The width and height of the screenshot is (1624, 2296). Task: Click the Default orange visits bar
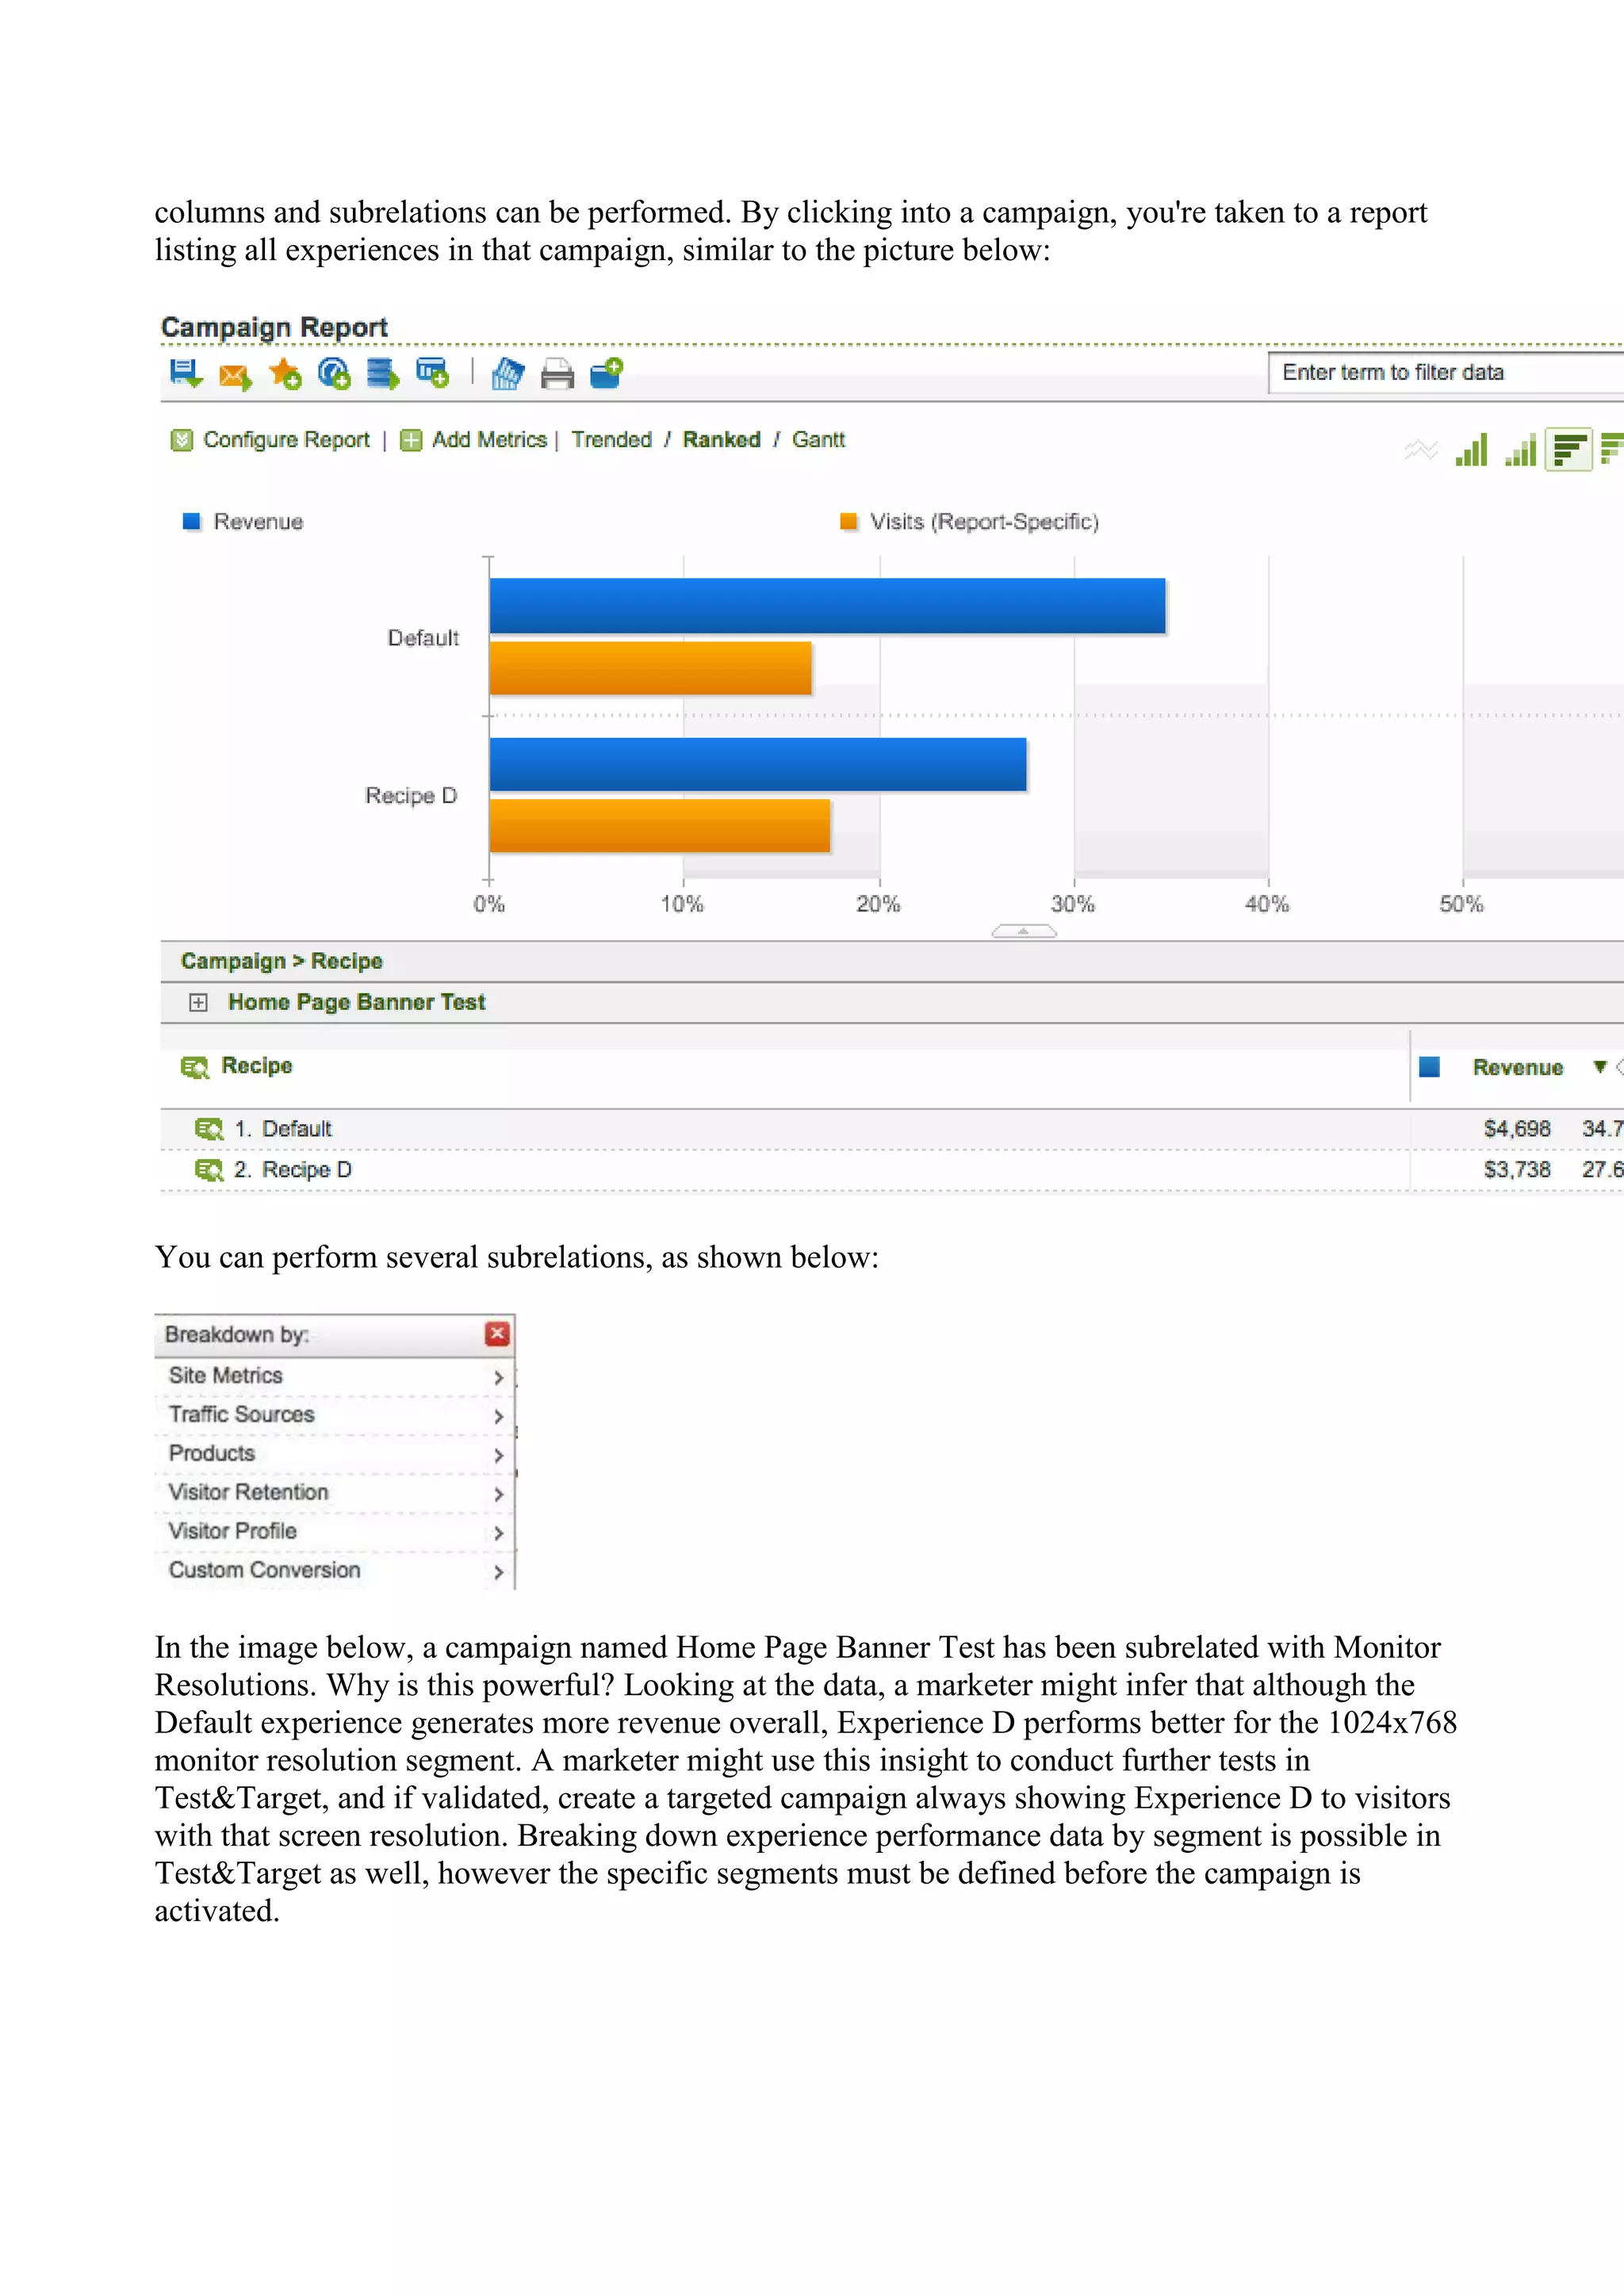[650, 668]
